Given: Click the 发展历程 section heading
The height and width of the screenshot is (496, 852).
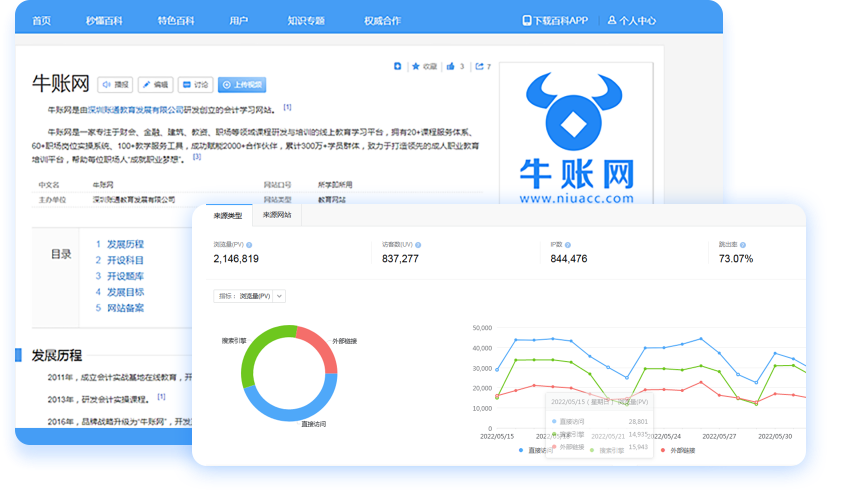Looking at the screenshot, I should [57, 356].
